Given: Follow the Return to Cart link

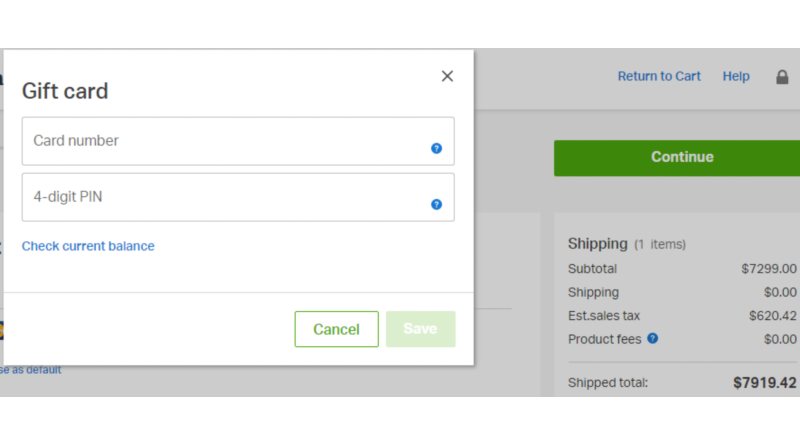Looking at the screenshot, I should point(659,76).
